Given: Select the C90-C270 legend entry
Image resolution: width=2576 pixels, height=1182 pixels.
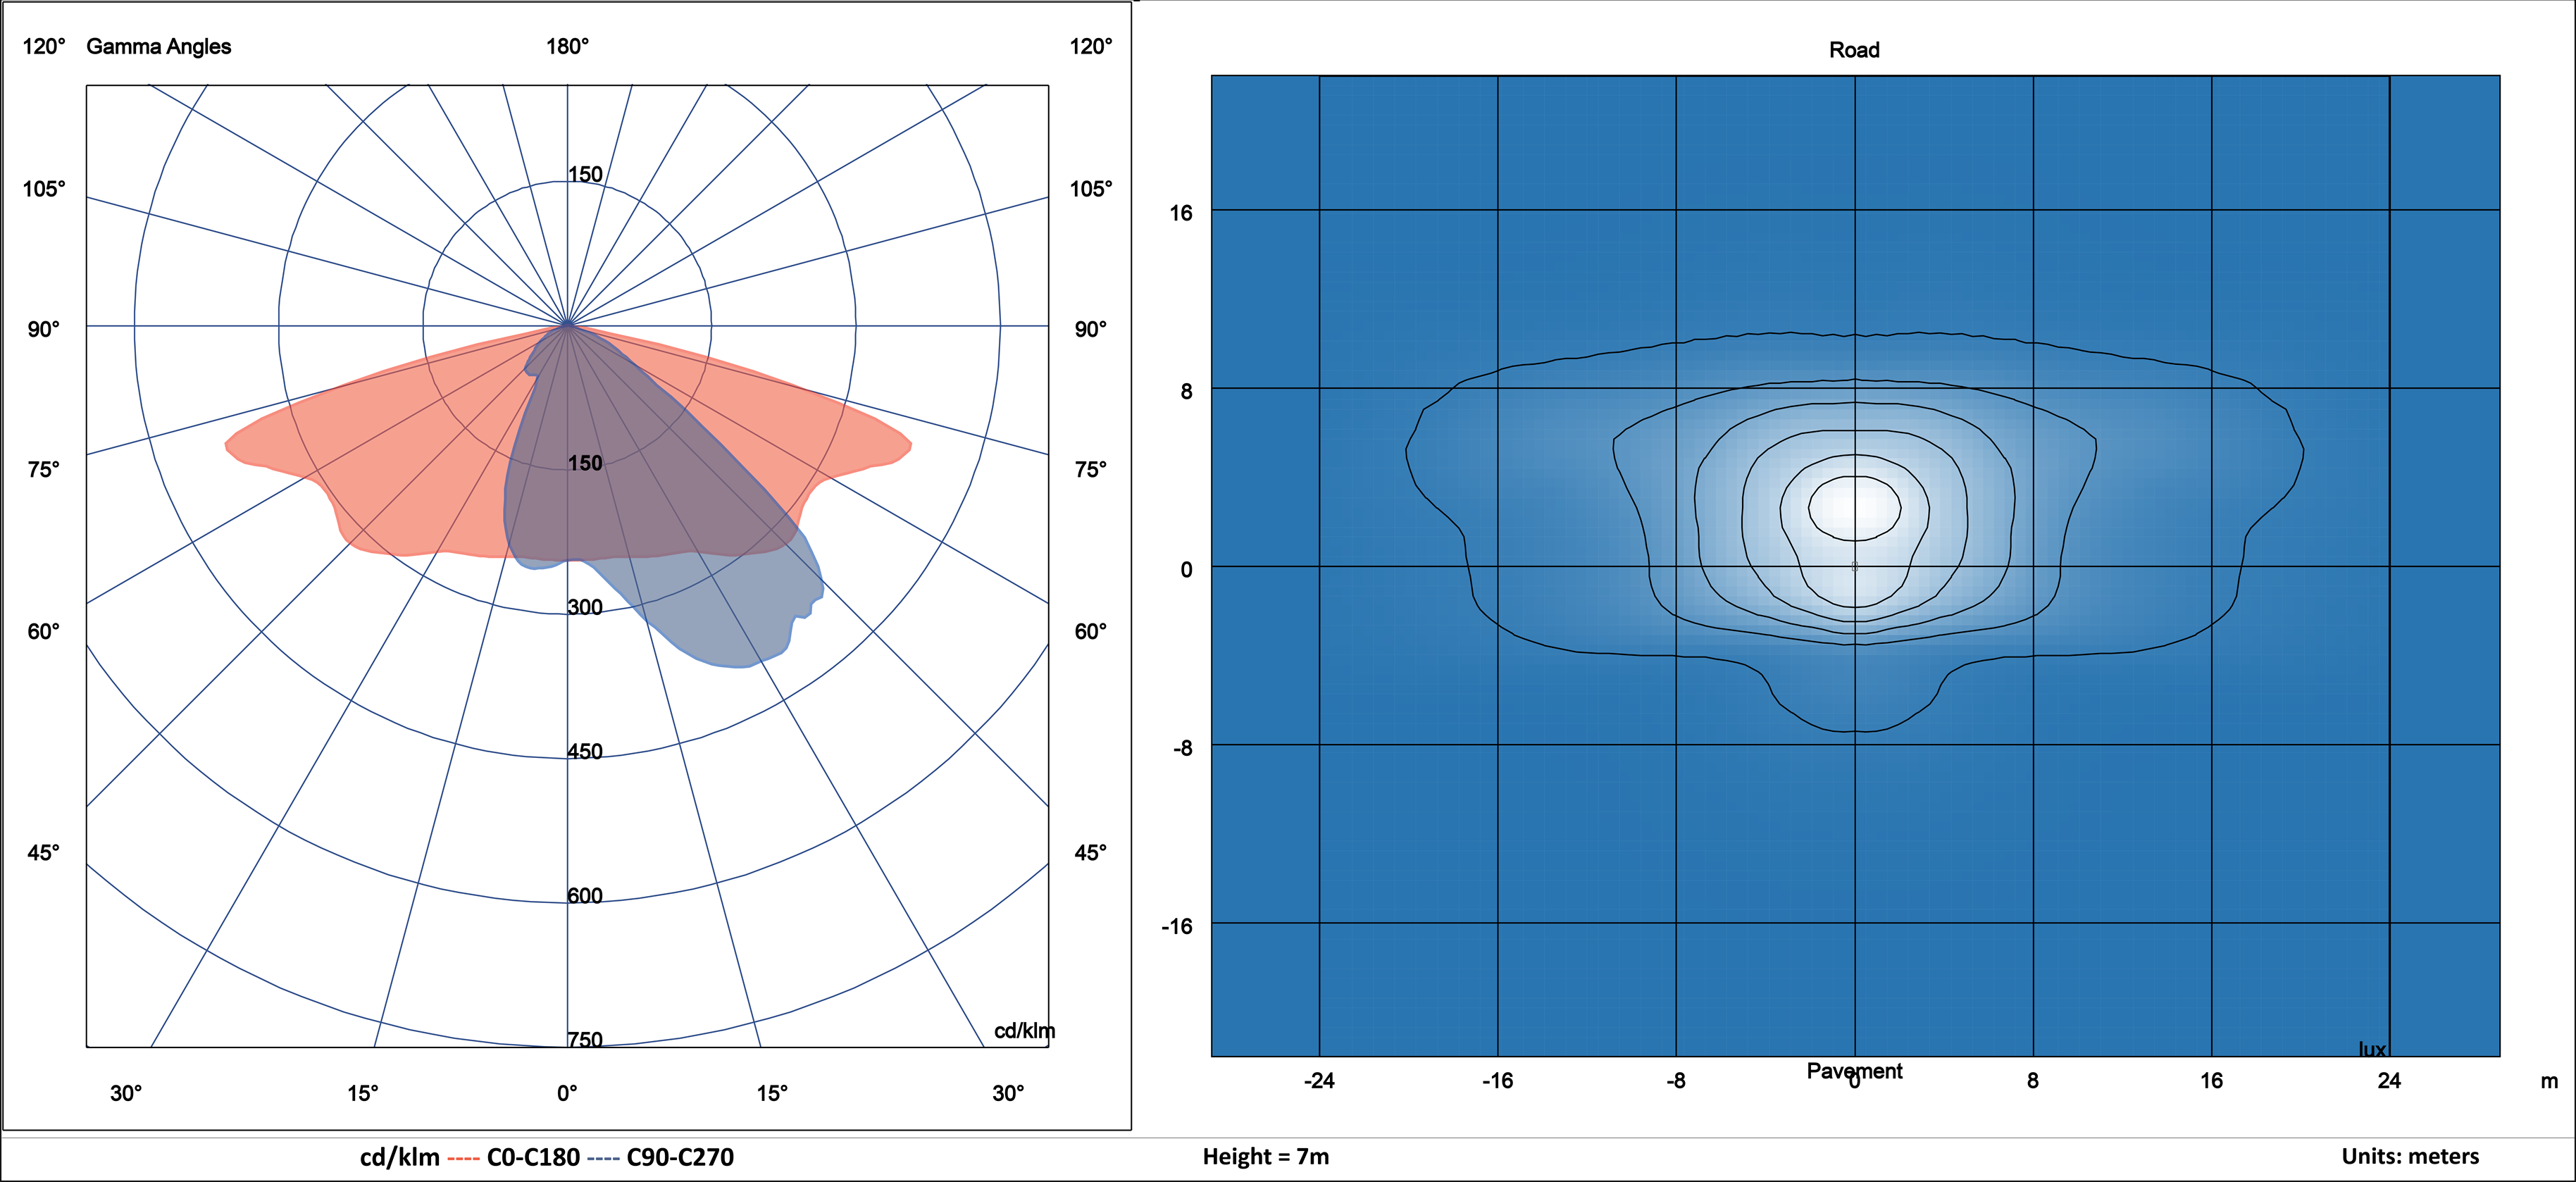Looking at the screenshot, I should pyautogui.click(x=680, y=1157).
